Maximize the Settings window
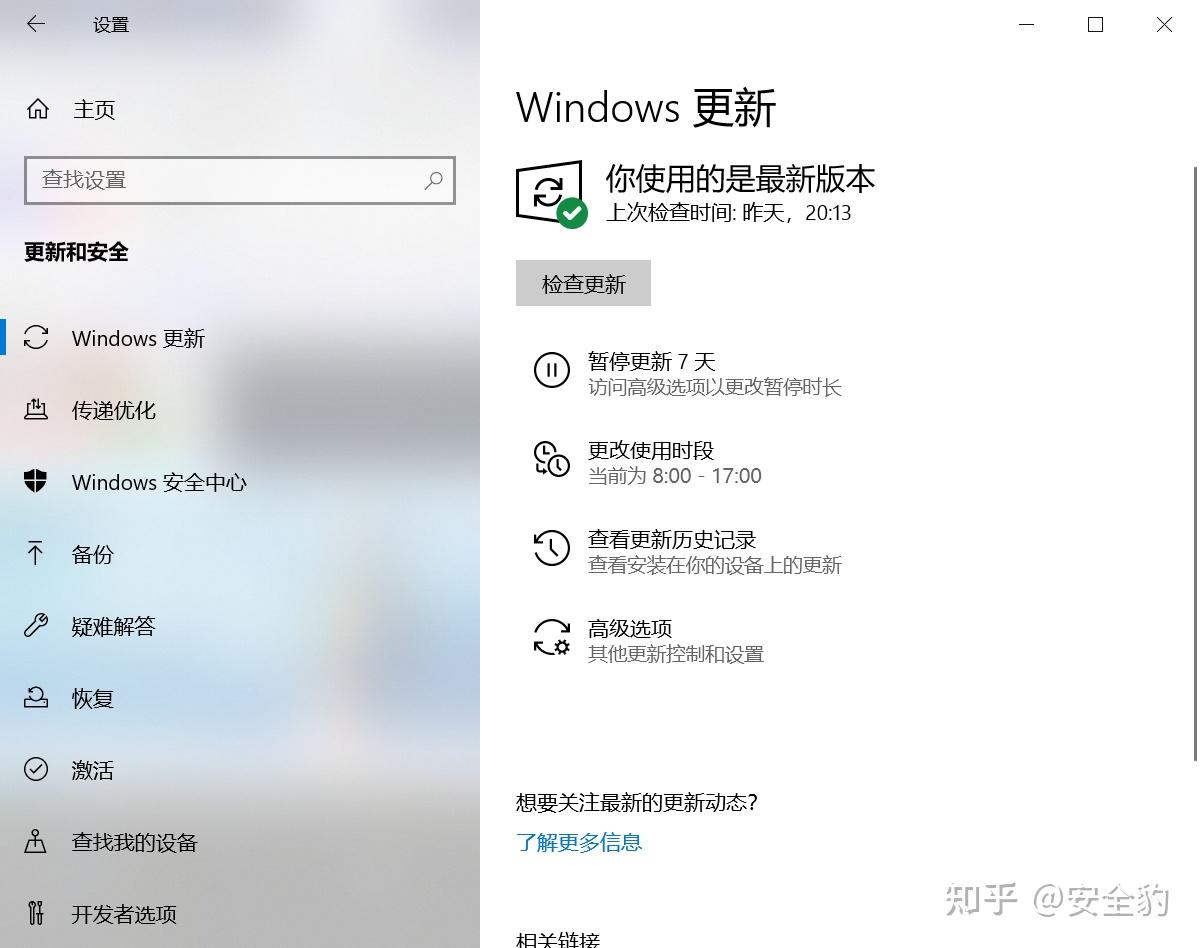The width and height of the screenshot is (1200, 948). 1095,24
